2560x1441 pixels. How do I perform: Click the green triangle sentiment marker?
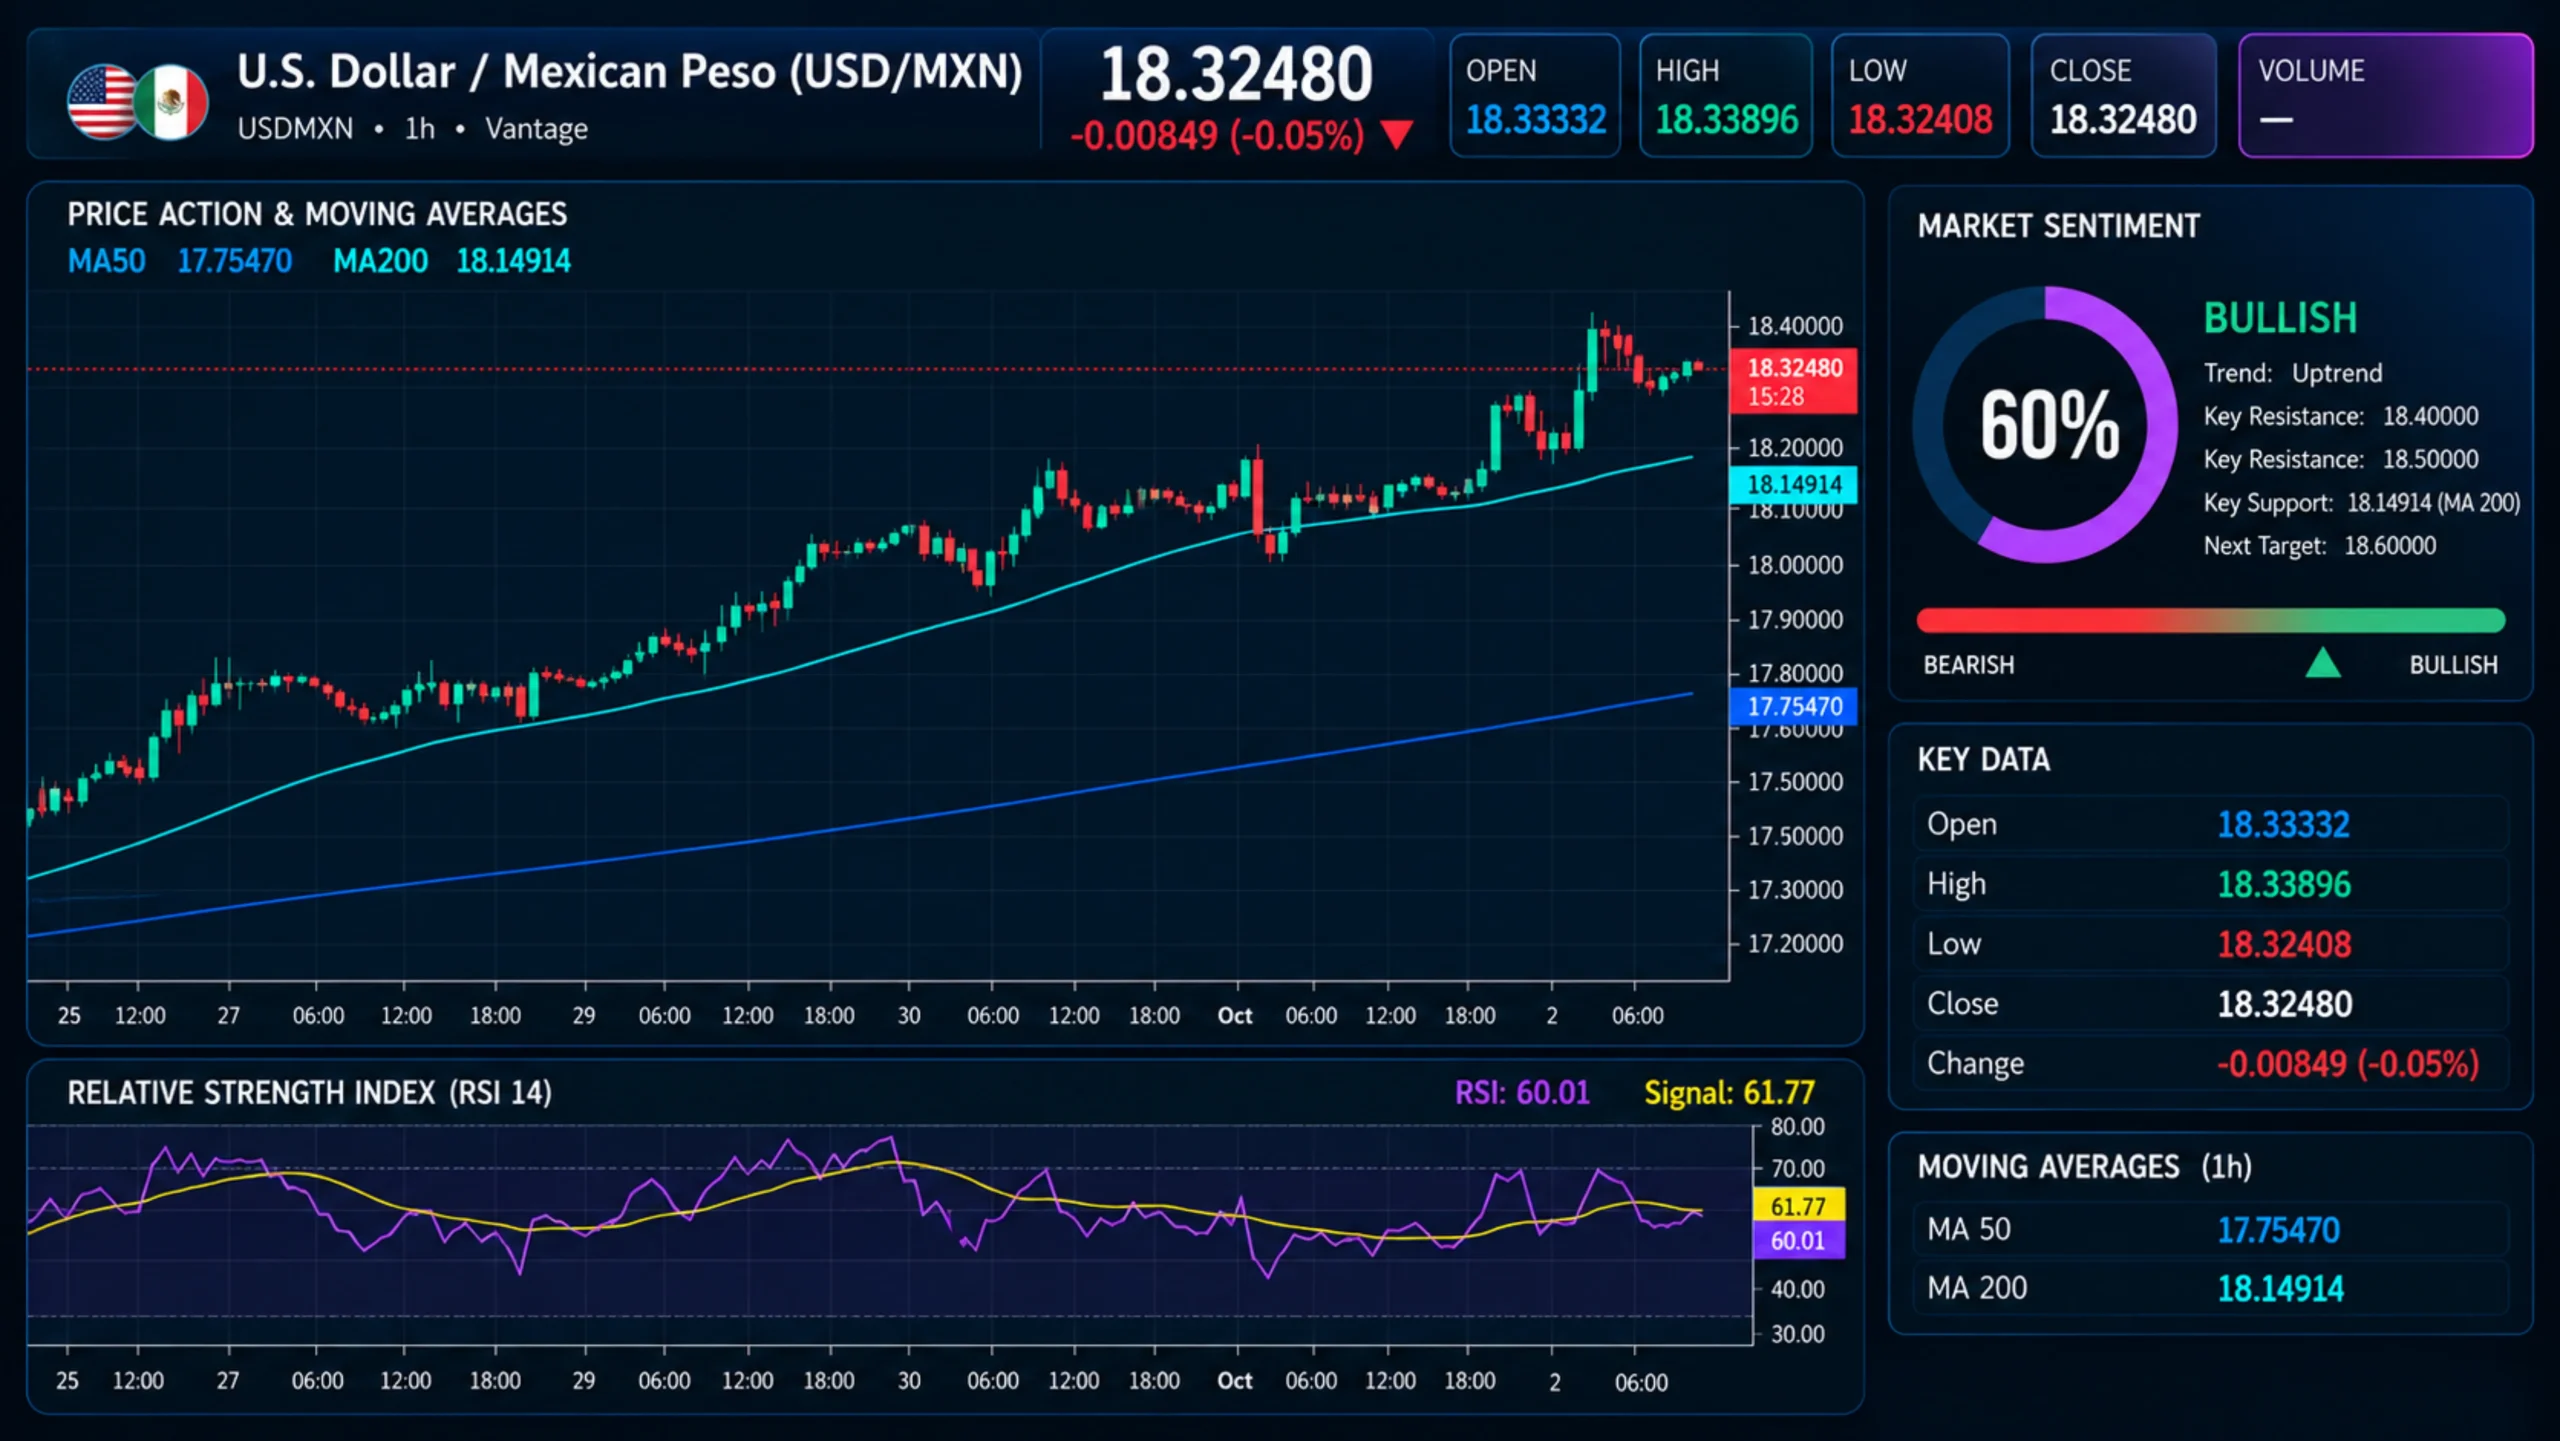2322,663
